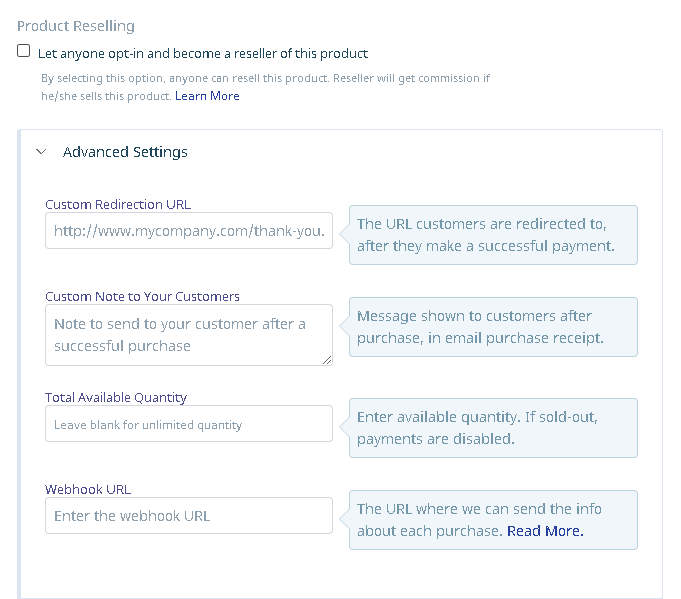This screenshot has width=681, height=599.
Task: Open the Learn More link about reselling
Action: [x=207, y=96]
